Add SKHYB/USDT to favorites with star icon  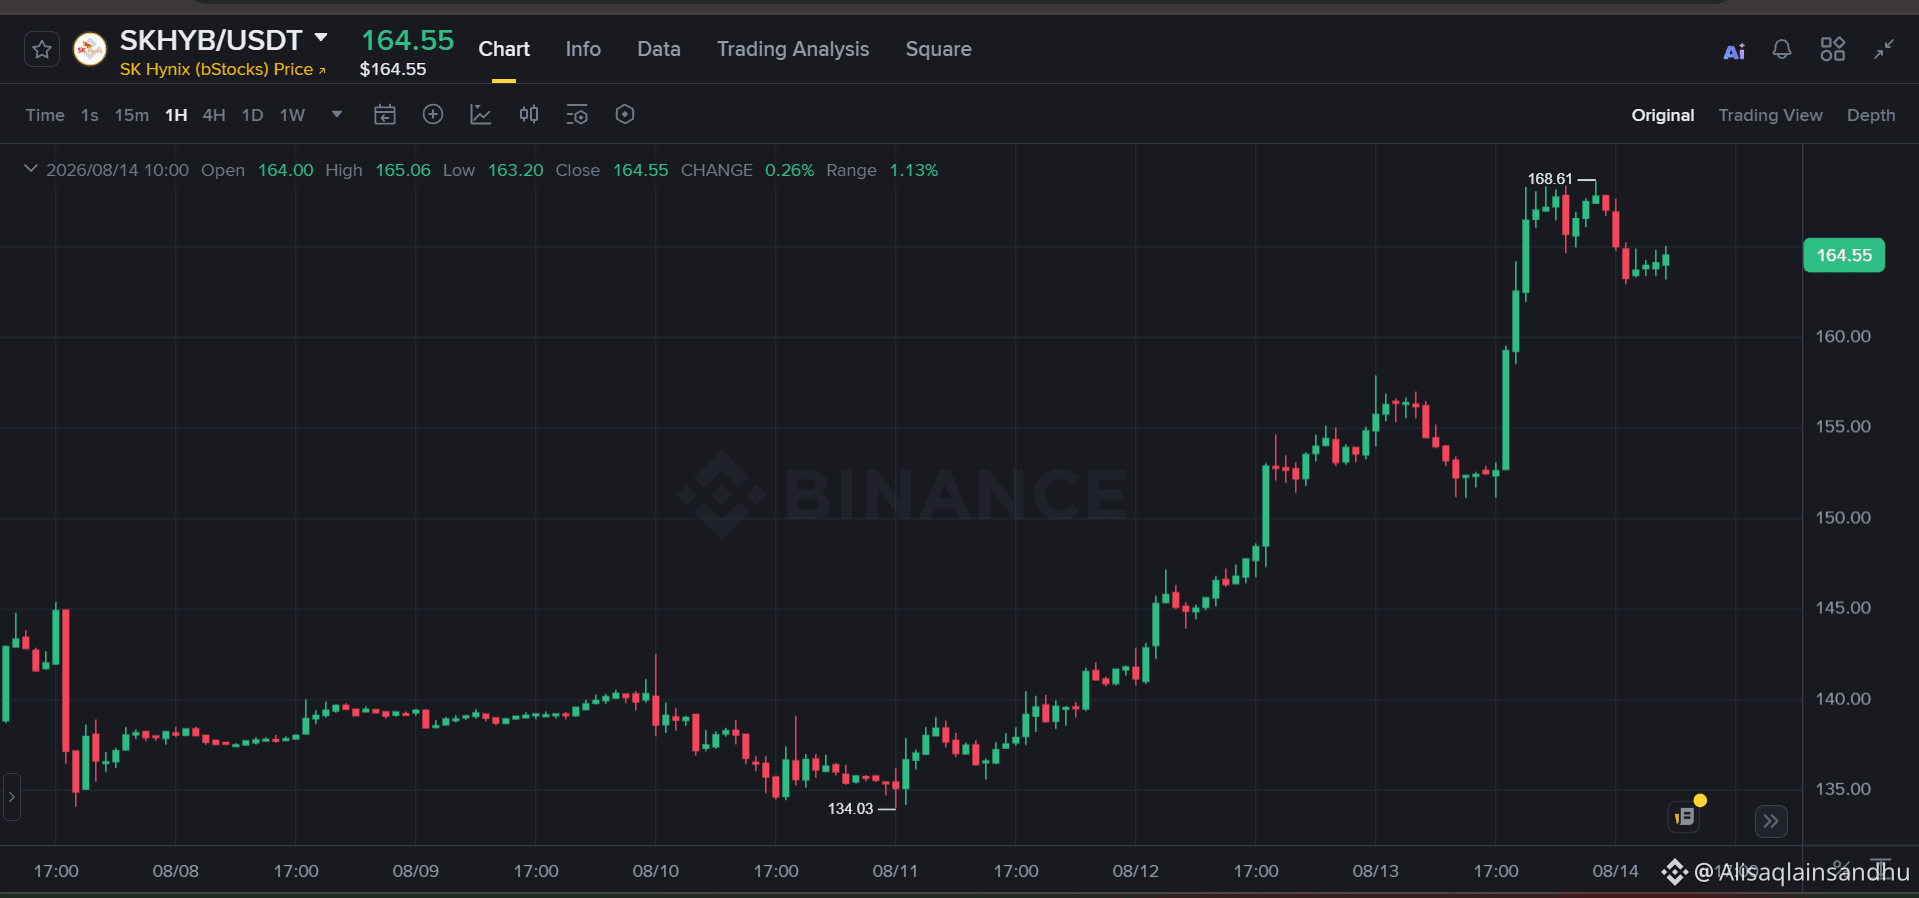pyautogui.click(x=42, y=49)
